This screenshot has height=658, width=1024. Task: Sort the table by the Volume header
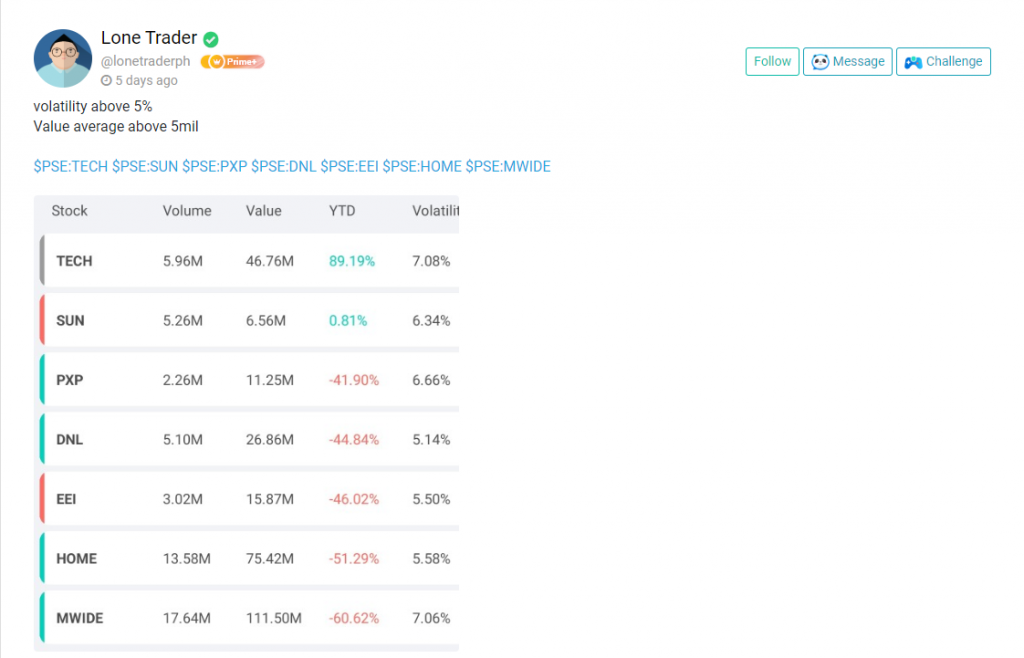tap(186, 211)
